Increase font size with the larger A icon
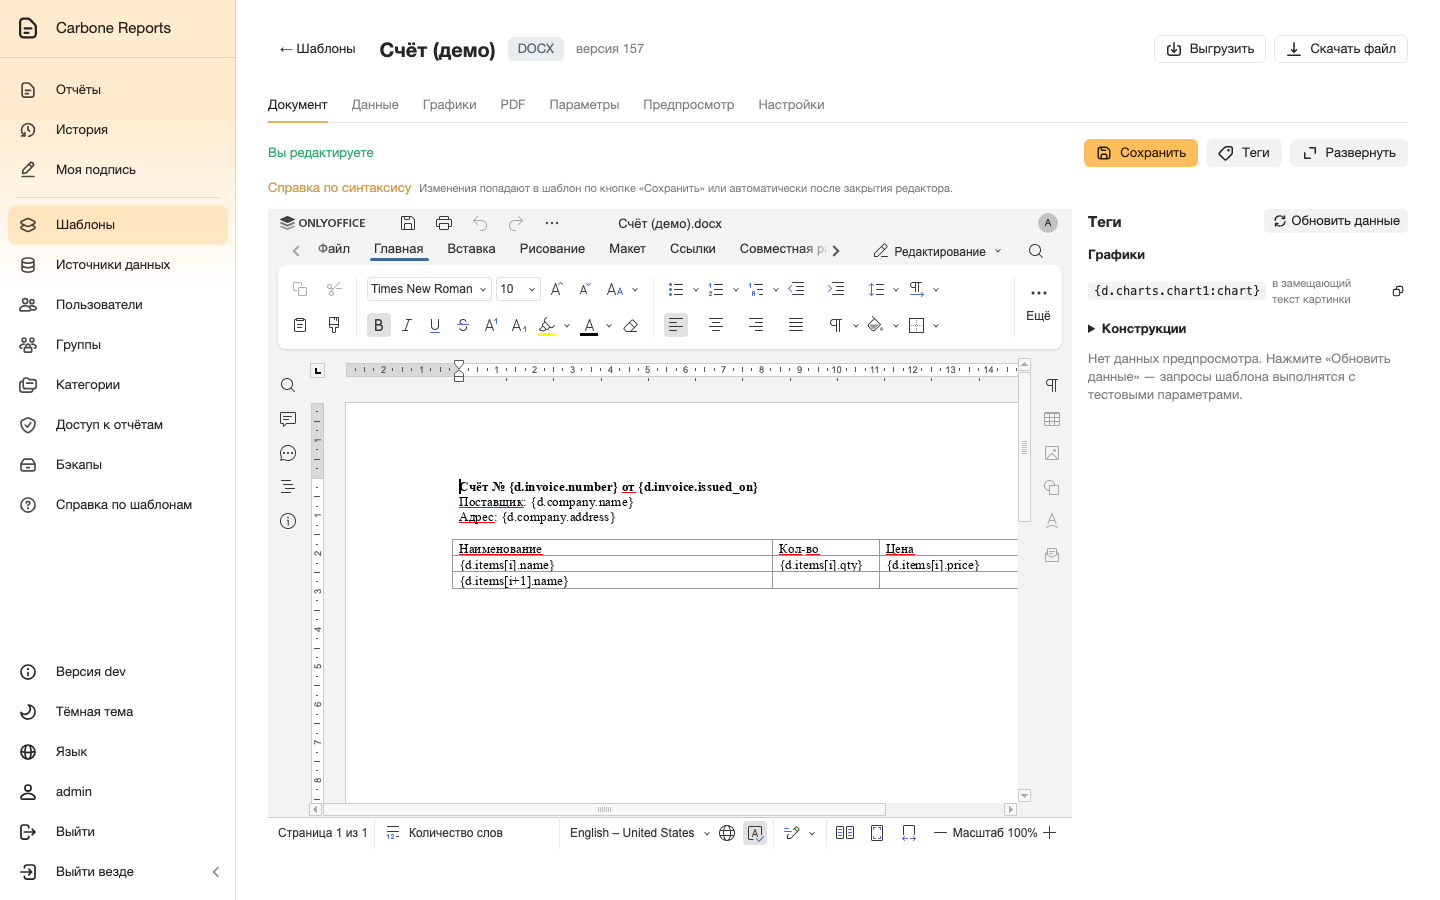 click(x=557, y=289)
